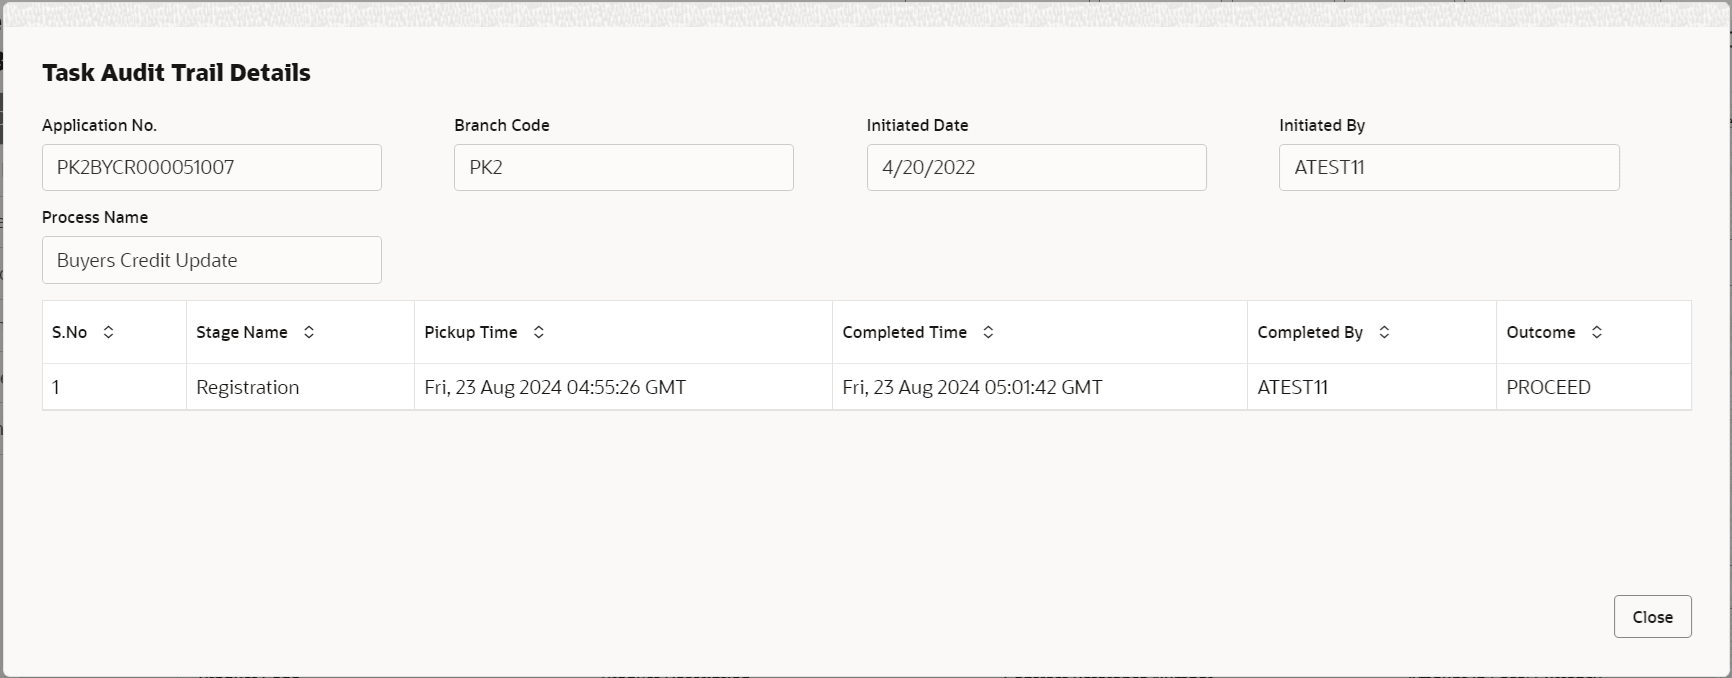Click the Process Name field
This screenshot has height=678, width=1732.
(212, 260)
